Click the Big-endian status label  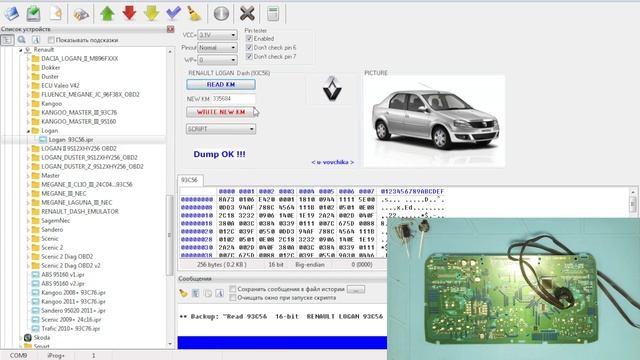(x=310, y=264)
